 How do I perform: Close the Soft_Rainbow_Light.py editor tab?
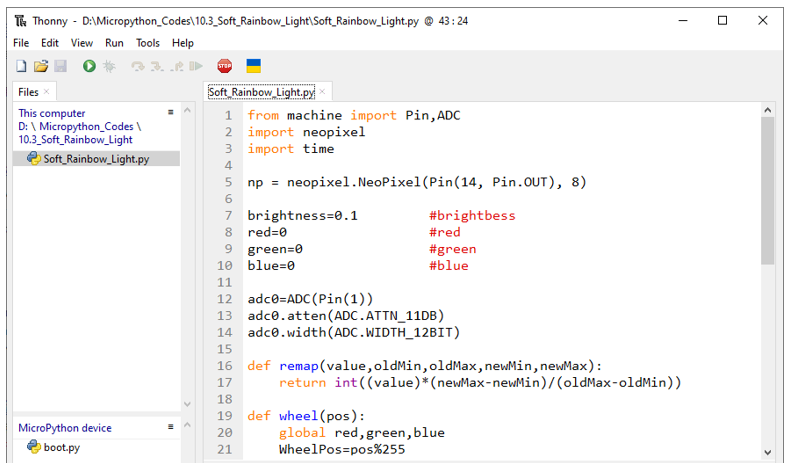(323, 92)
